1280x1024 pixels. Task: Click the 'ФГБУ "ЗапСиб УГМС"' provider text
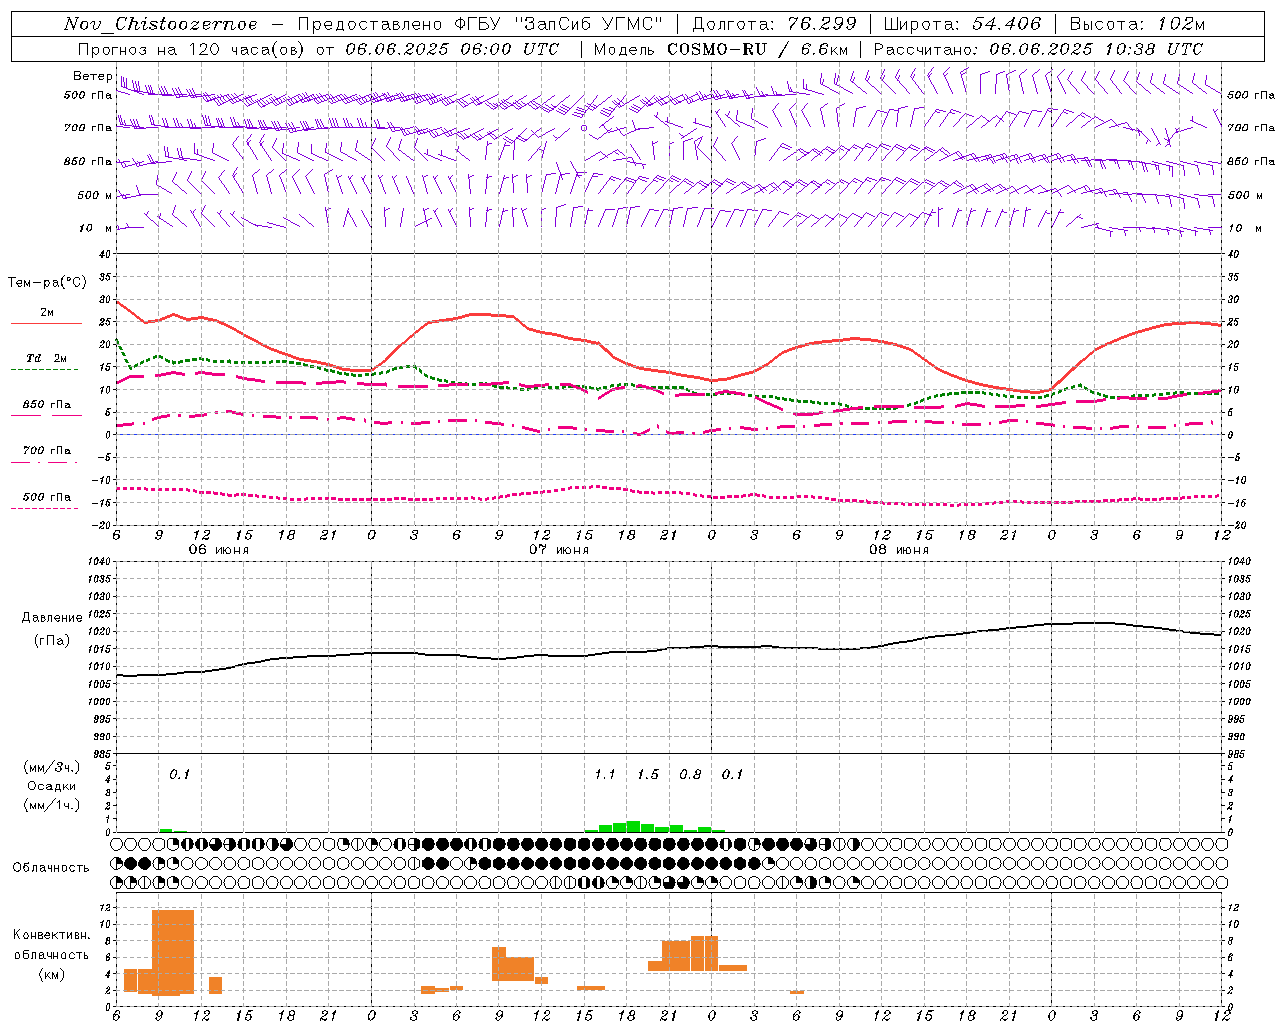560,24
